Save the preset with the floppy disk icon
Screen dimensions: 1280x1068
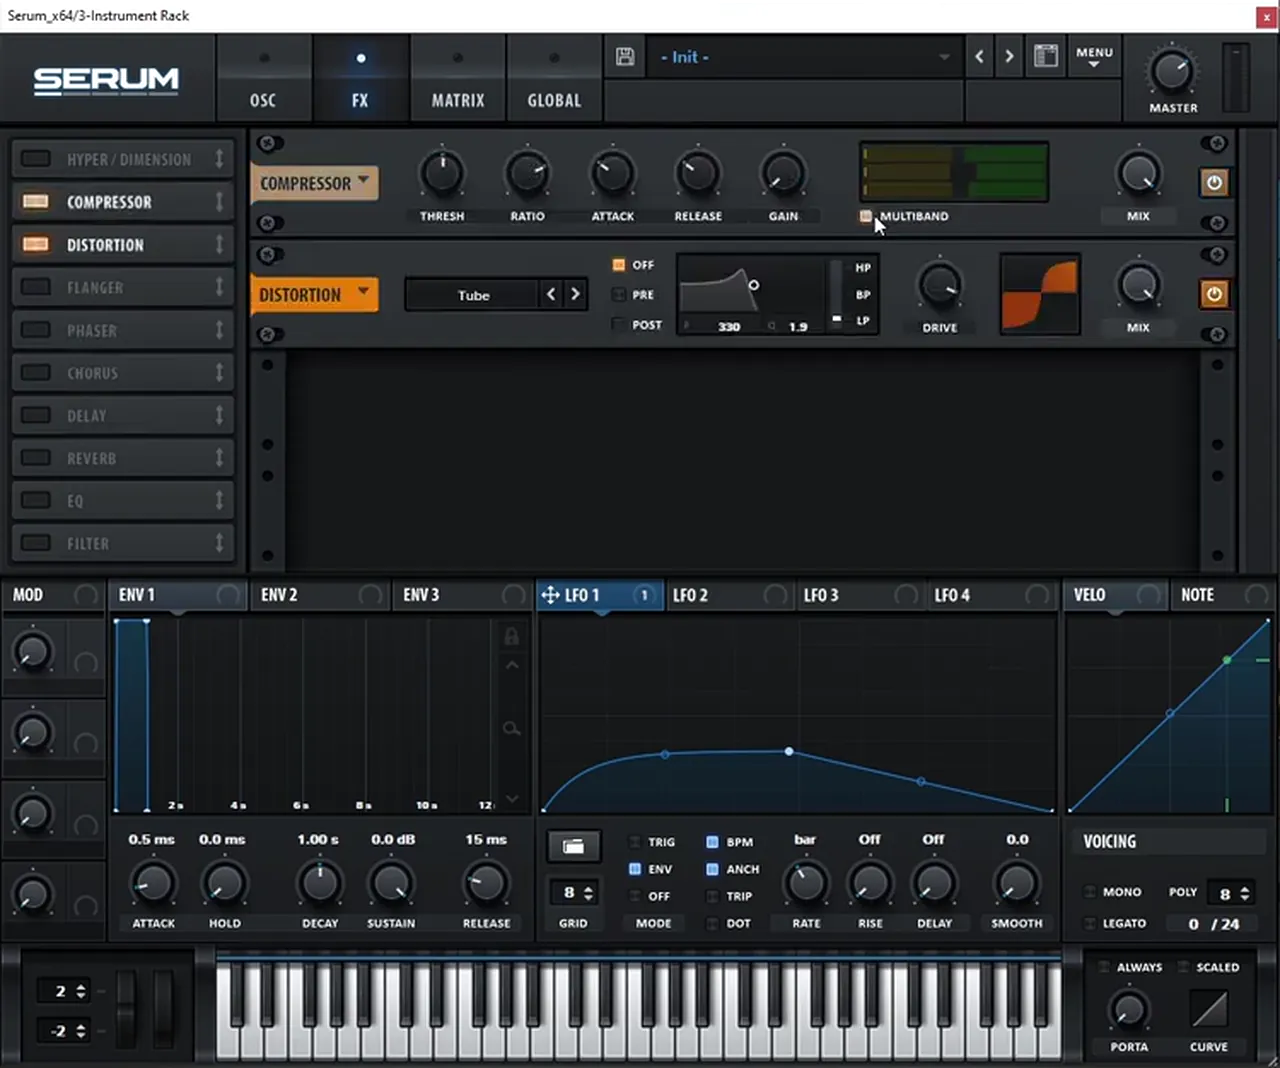tap(625, 57)
